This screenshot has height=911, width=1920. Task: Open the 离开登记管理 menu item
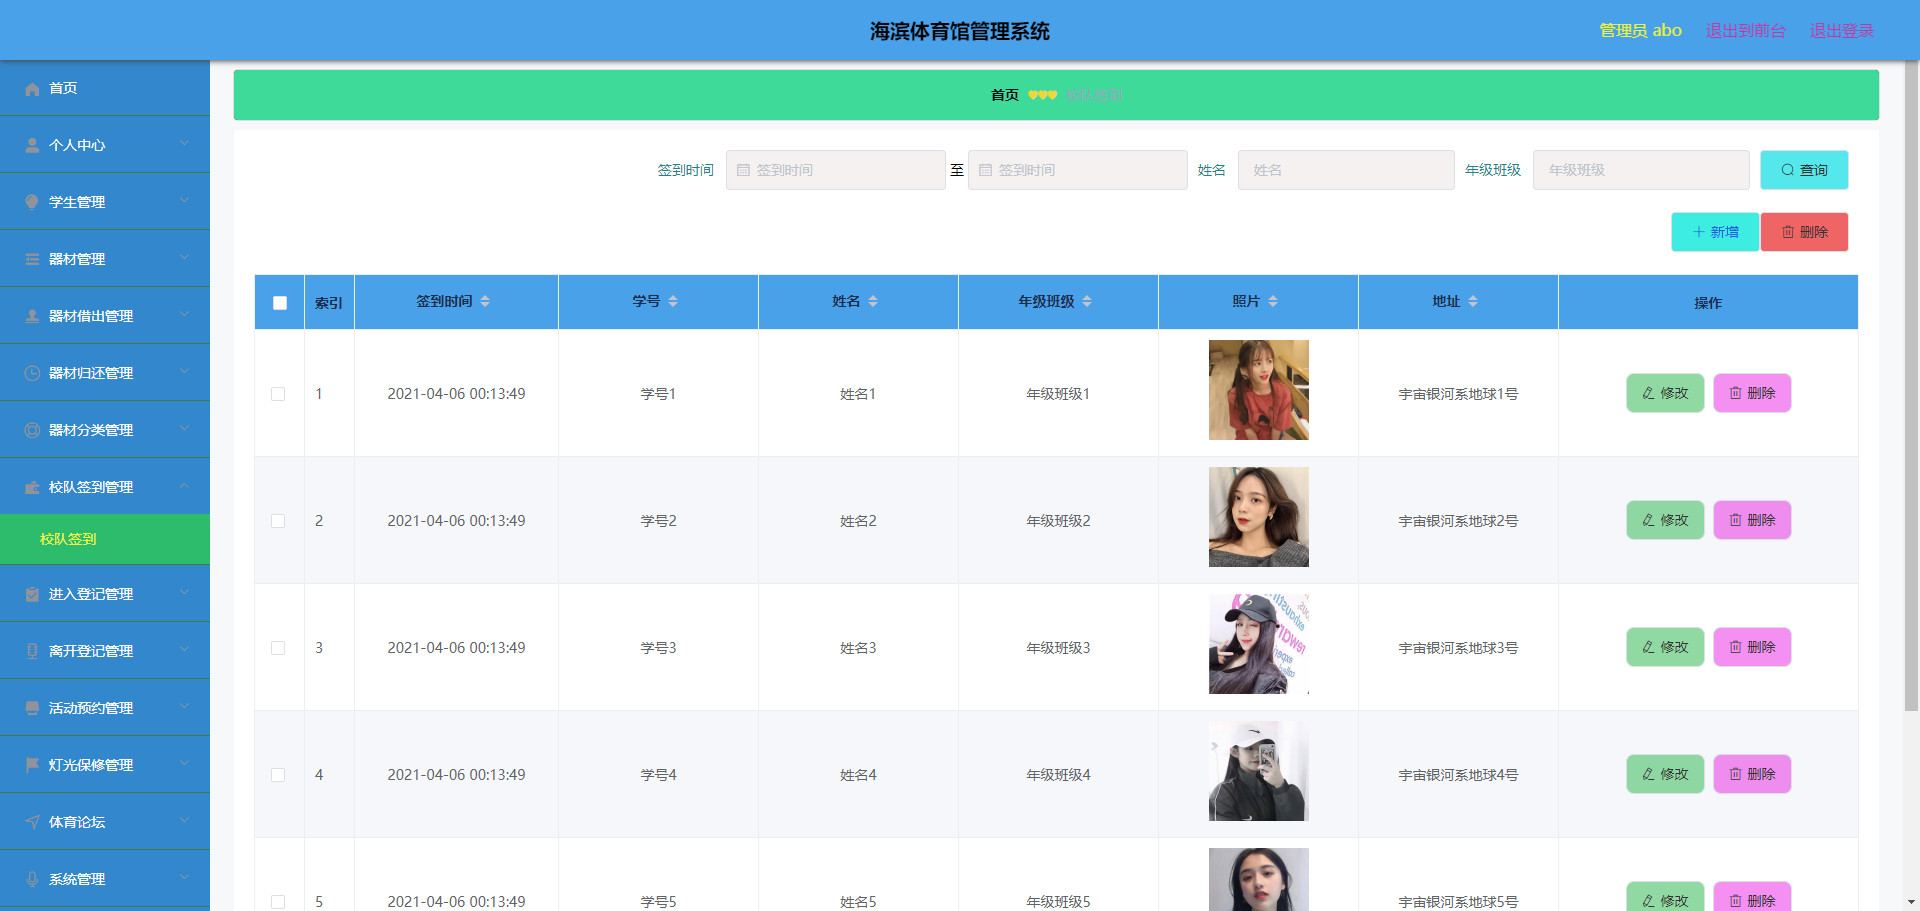coord(105,651)
